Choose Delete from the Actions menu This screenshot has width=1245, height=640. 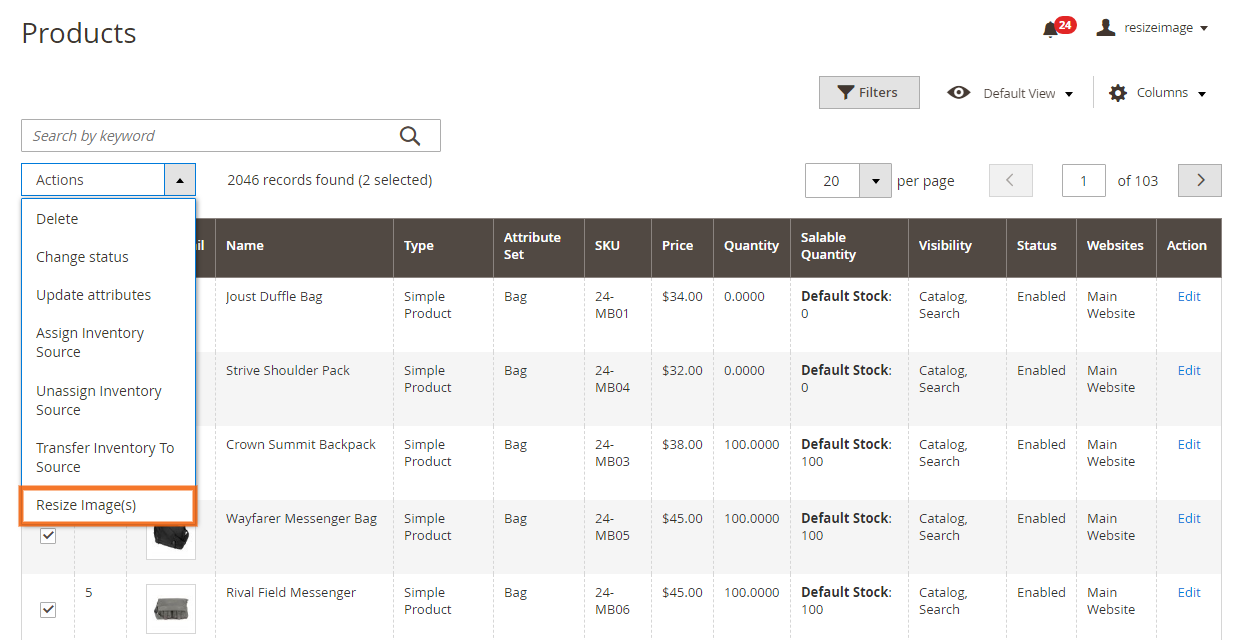[x=57, y=218]
